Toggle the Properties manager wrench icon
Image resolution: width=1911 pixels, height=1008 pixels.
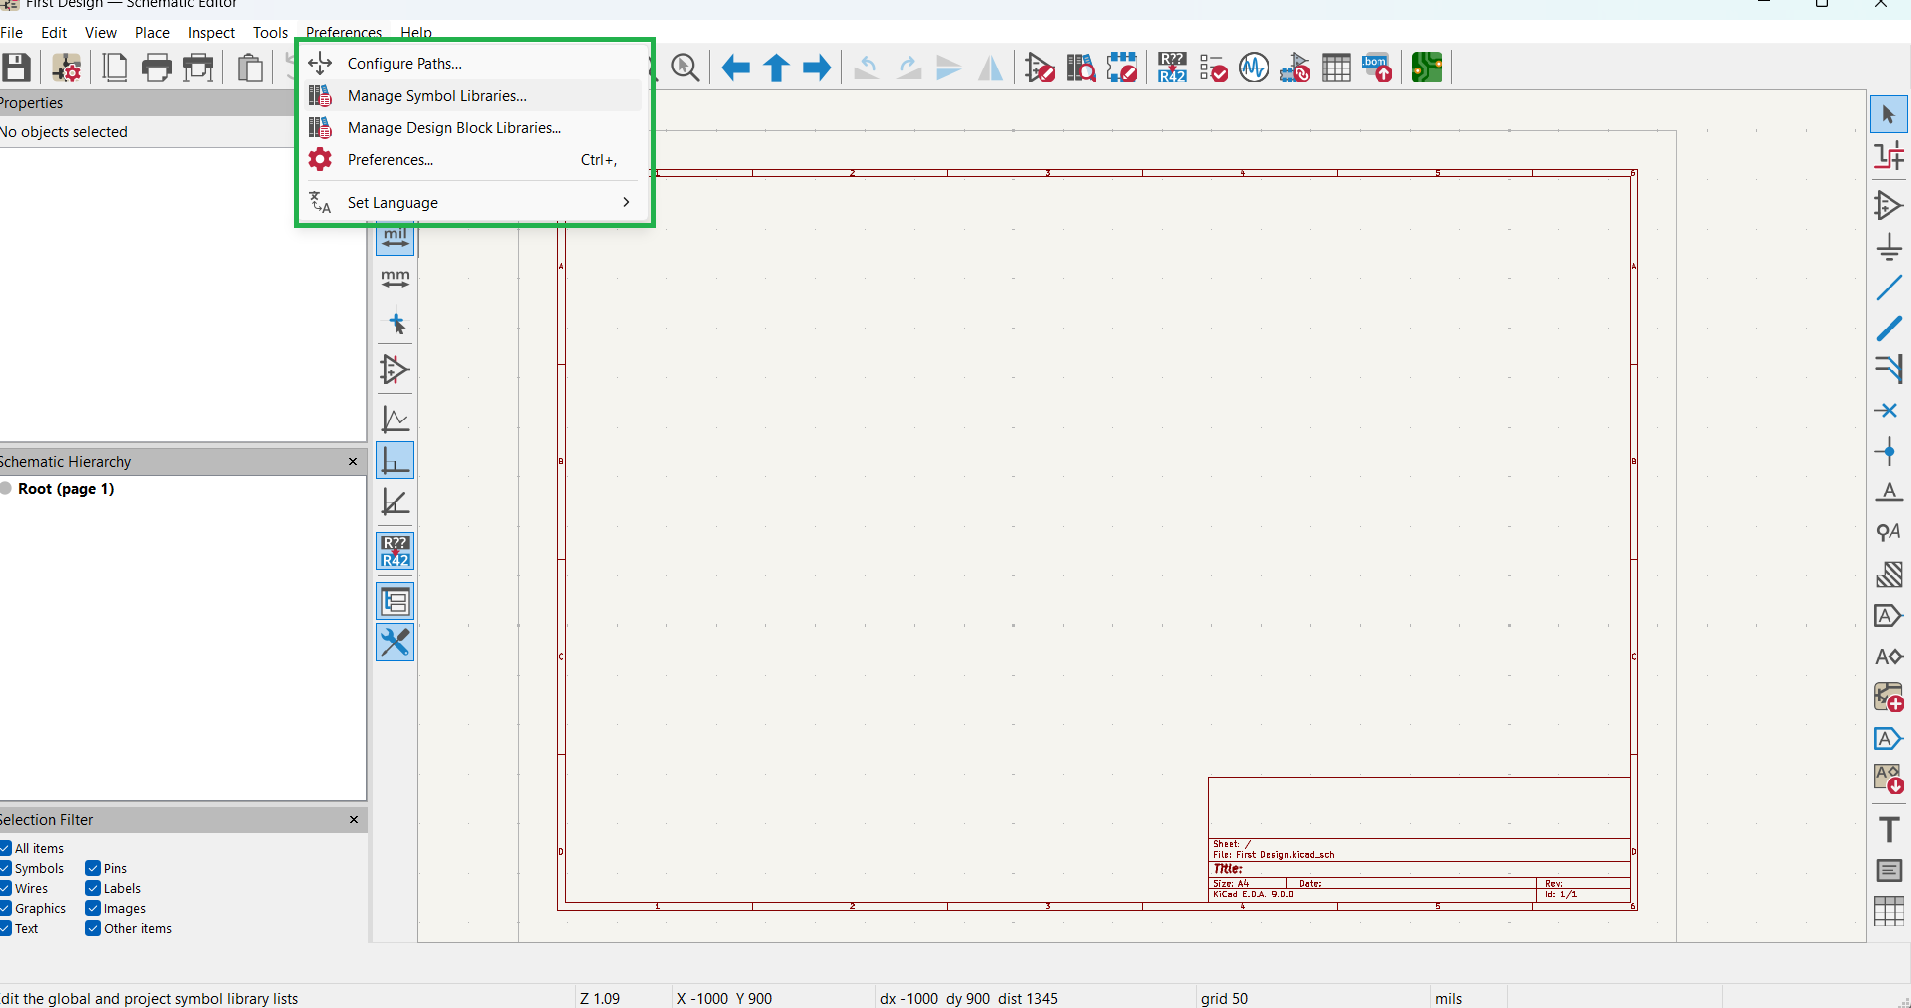pyautogui.click(x=395, y=642)
